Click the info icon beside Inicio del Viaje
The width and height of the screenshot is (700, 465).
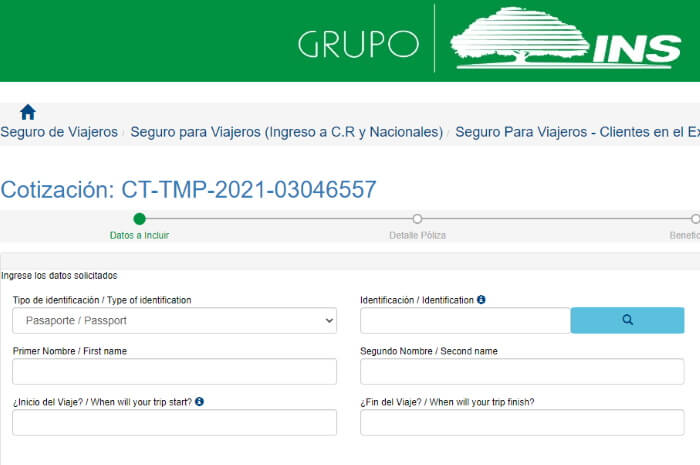point(199,402)
